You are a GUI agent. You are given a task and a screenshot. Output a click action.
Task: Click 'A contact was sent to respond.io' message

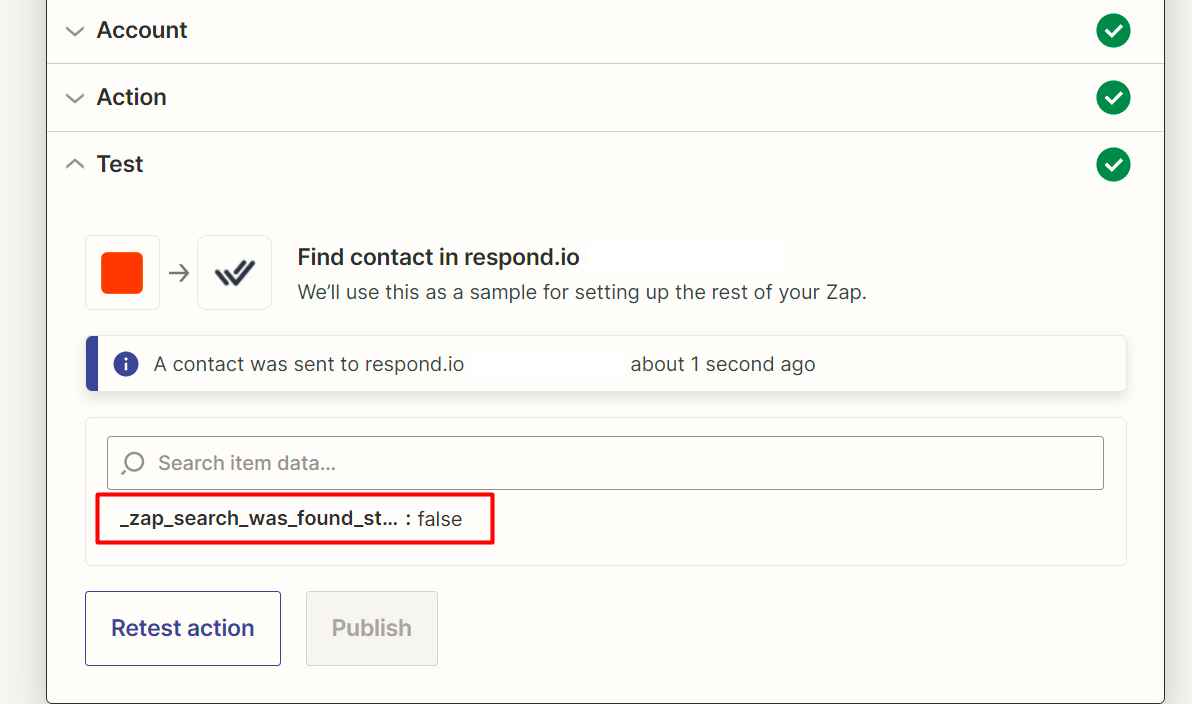pyautogui.click(x=309, y=364)
